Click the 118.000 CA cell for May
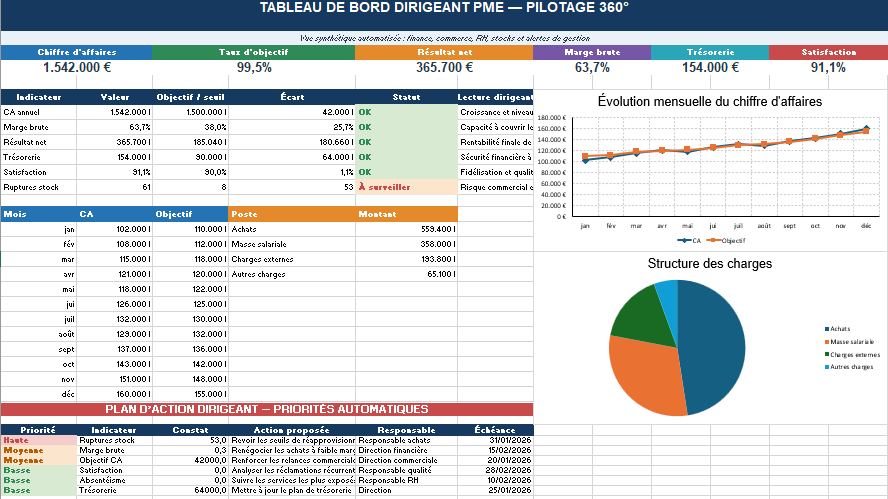Image resolution: width=888 pixels, height=499 pixels. click(114, 289)
